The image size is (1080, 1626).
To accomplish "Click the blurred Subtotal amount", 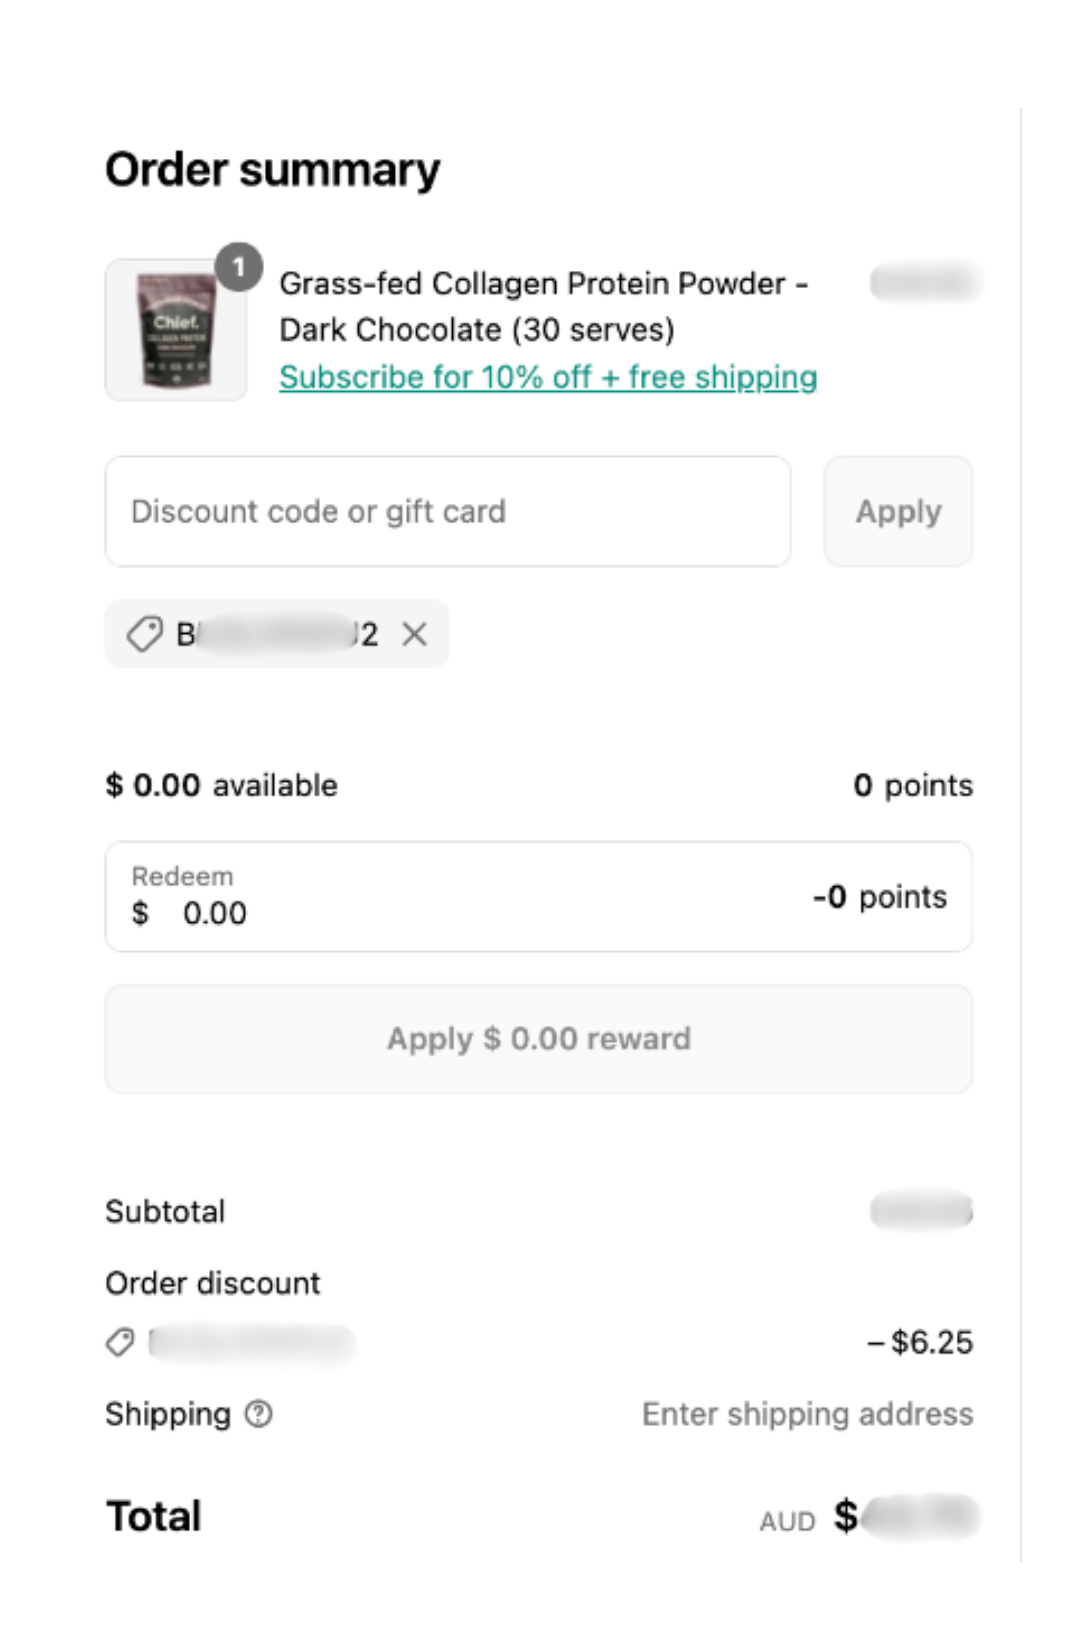I will (921, 1210).
